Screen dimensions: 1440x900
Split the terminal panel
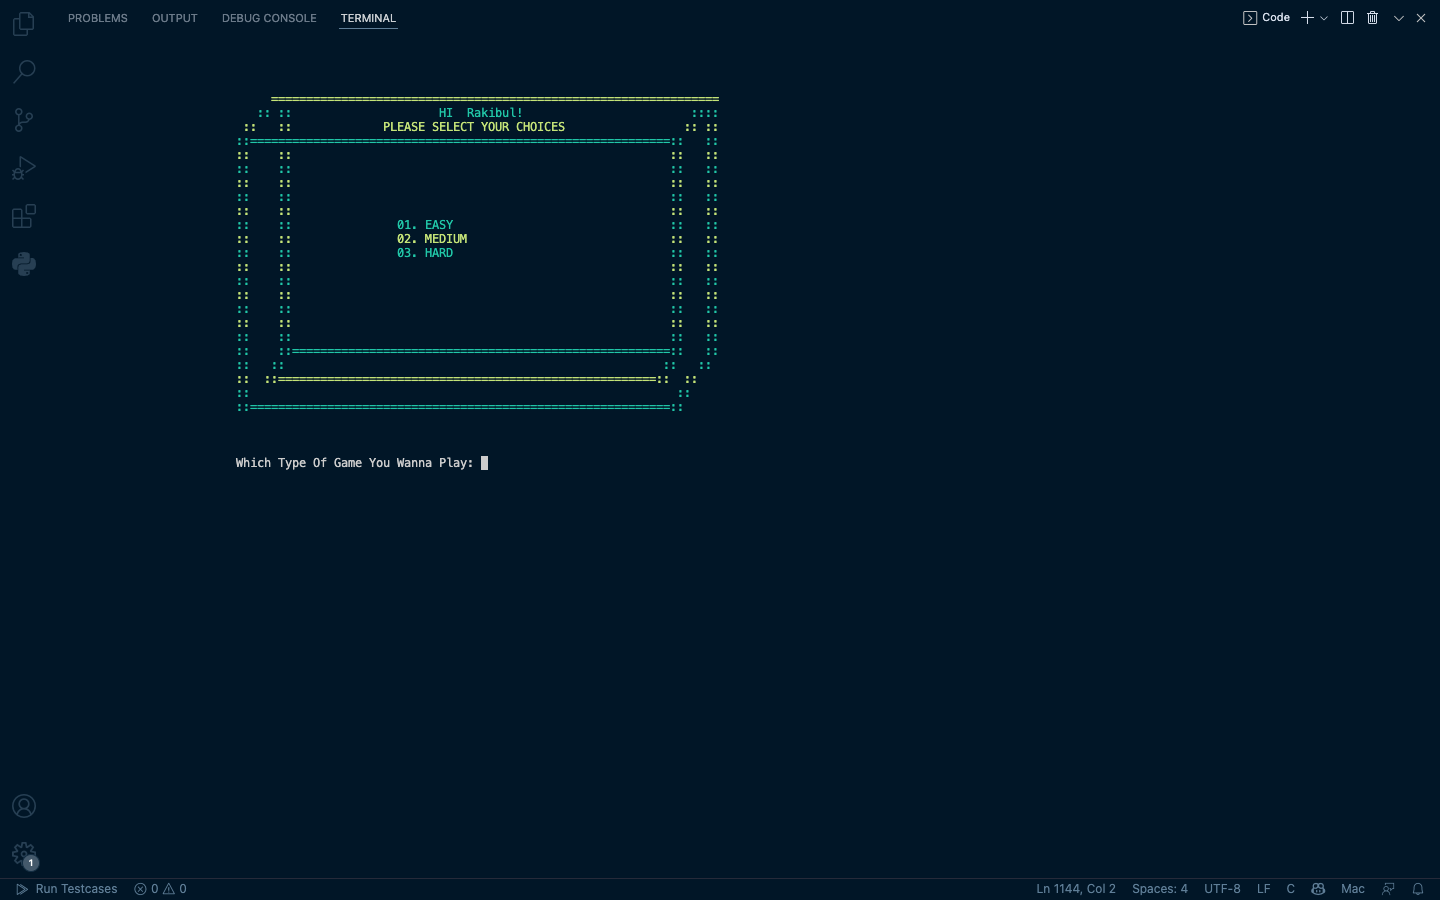click(x=1347, y=18)
